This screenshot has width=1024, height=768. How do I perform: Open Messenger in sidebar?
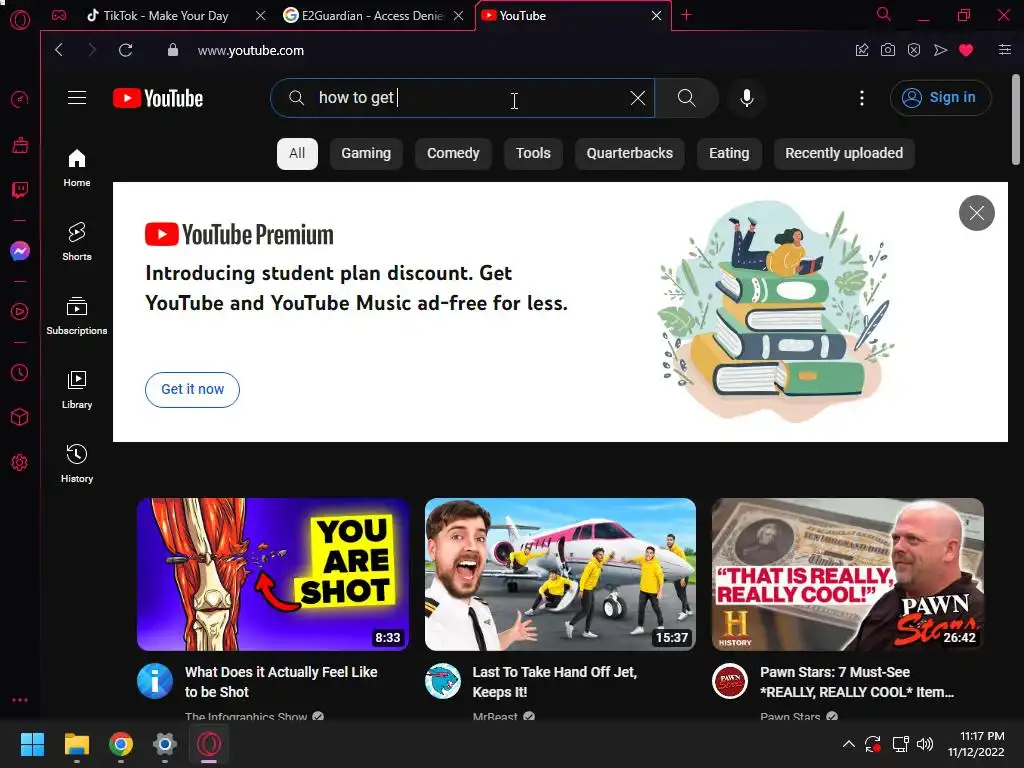click(20, 251)
